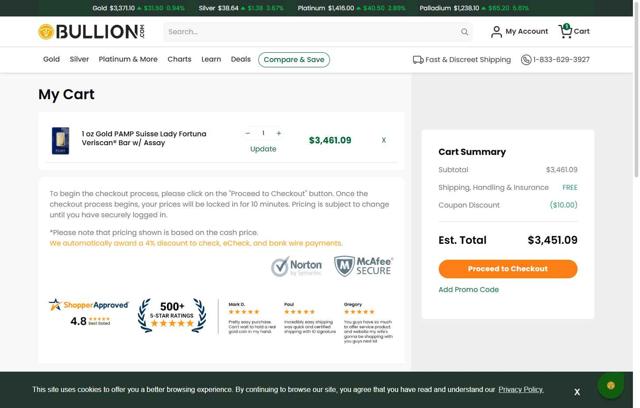Click Update quantity link
This screenshot has height=408, width=640.
tap(263, 149)
